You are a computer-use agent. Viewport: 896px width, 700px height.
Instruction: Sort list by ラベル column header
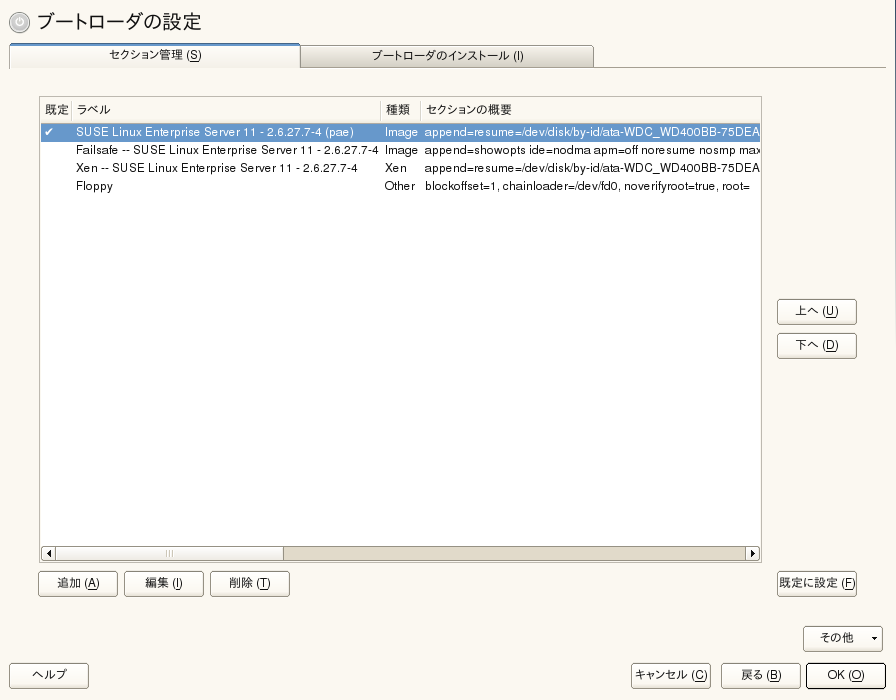[x=226, y=110]
